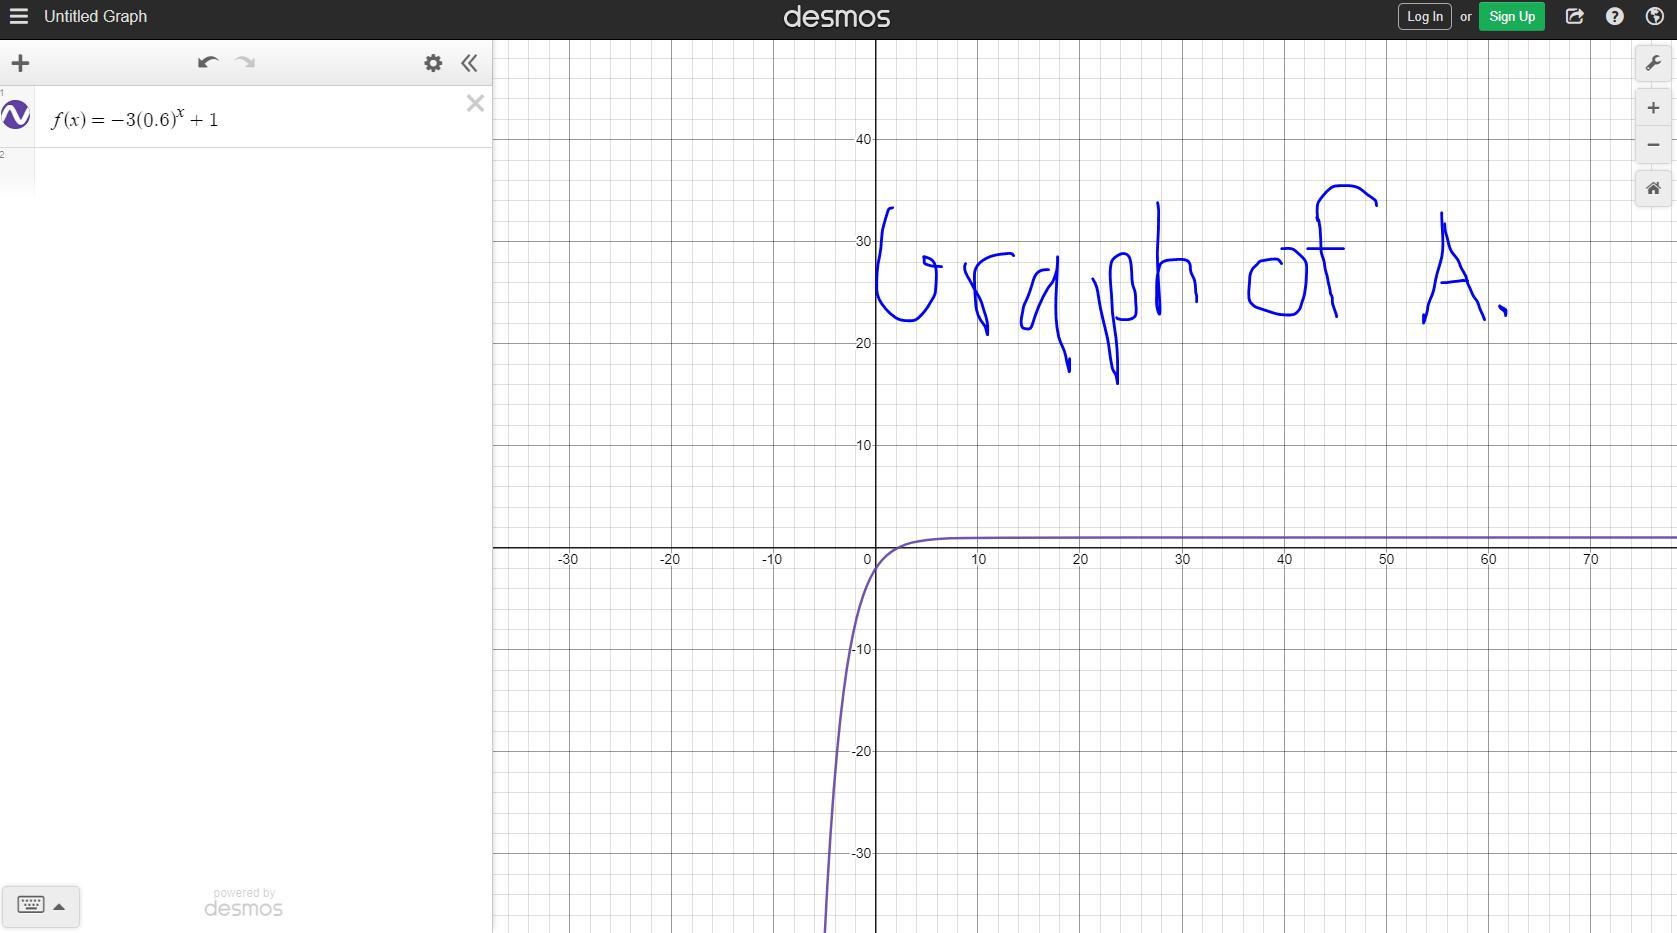This screenshot has width=1677, height=933.
Task: Redo the last action
Action: click(x=245, y=63)
